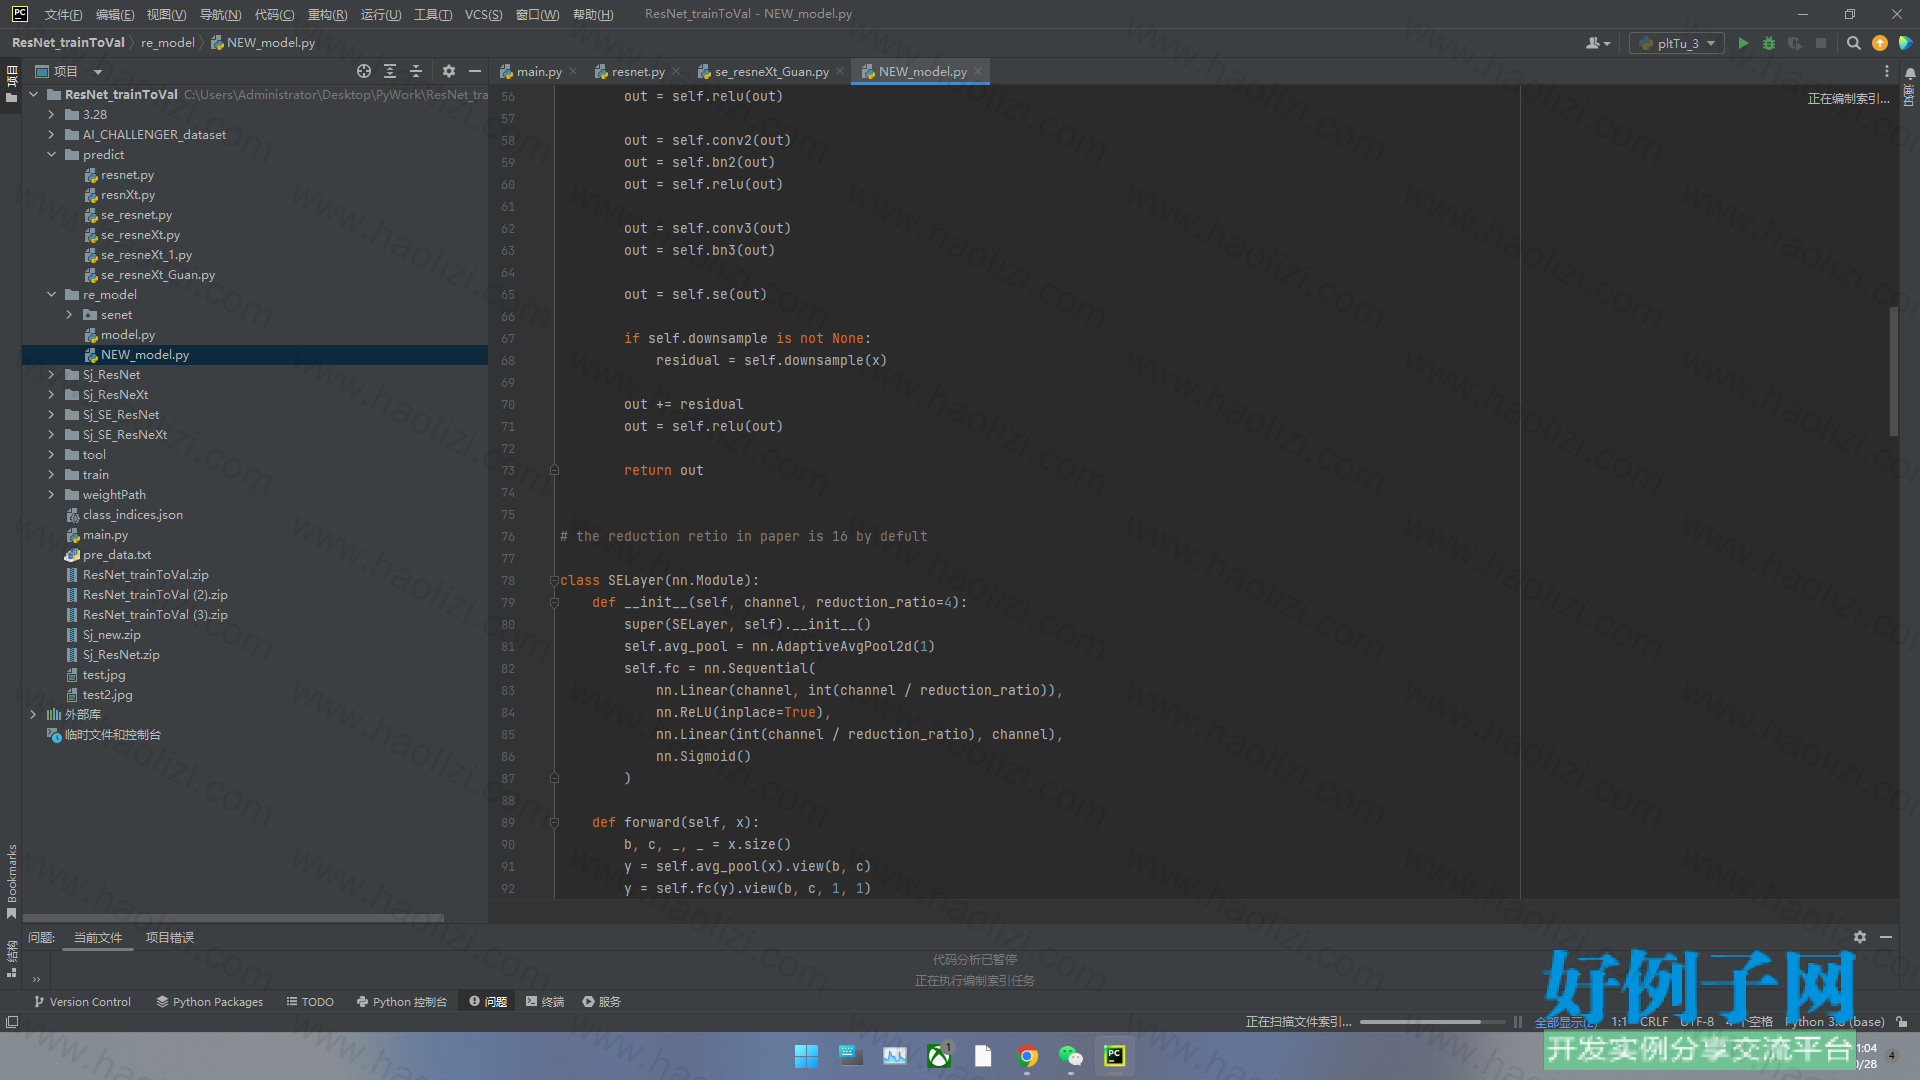This screenshot has width=1920, height=1080.
Task: Click CRLF line separator in status bar
Action: tap(1654, 1022)
